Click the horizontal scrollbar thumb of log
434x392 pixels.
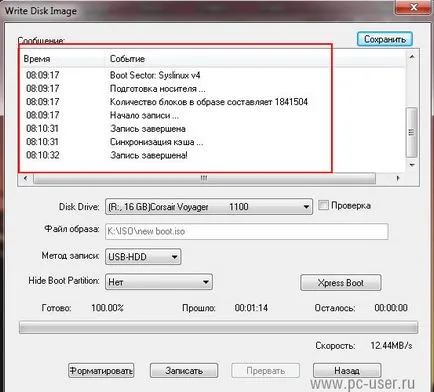(x=204, y=178)
